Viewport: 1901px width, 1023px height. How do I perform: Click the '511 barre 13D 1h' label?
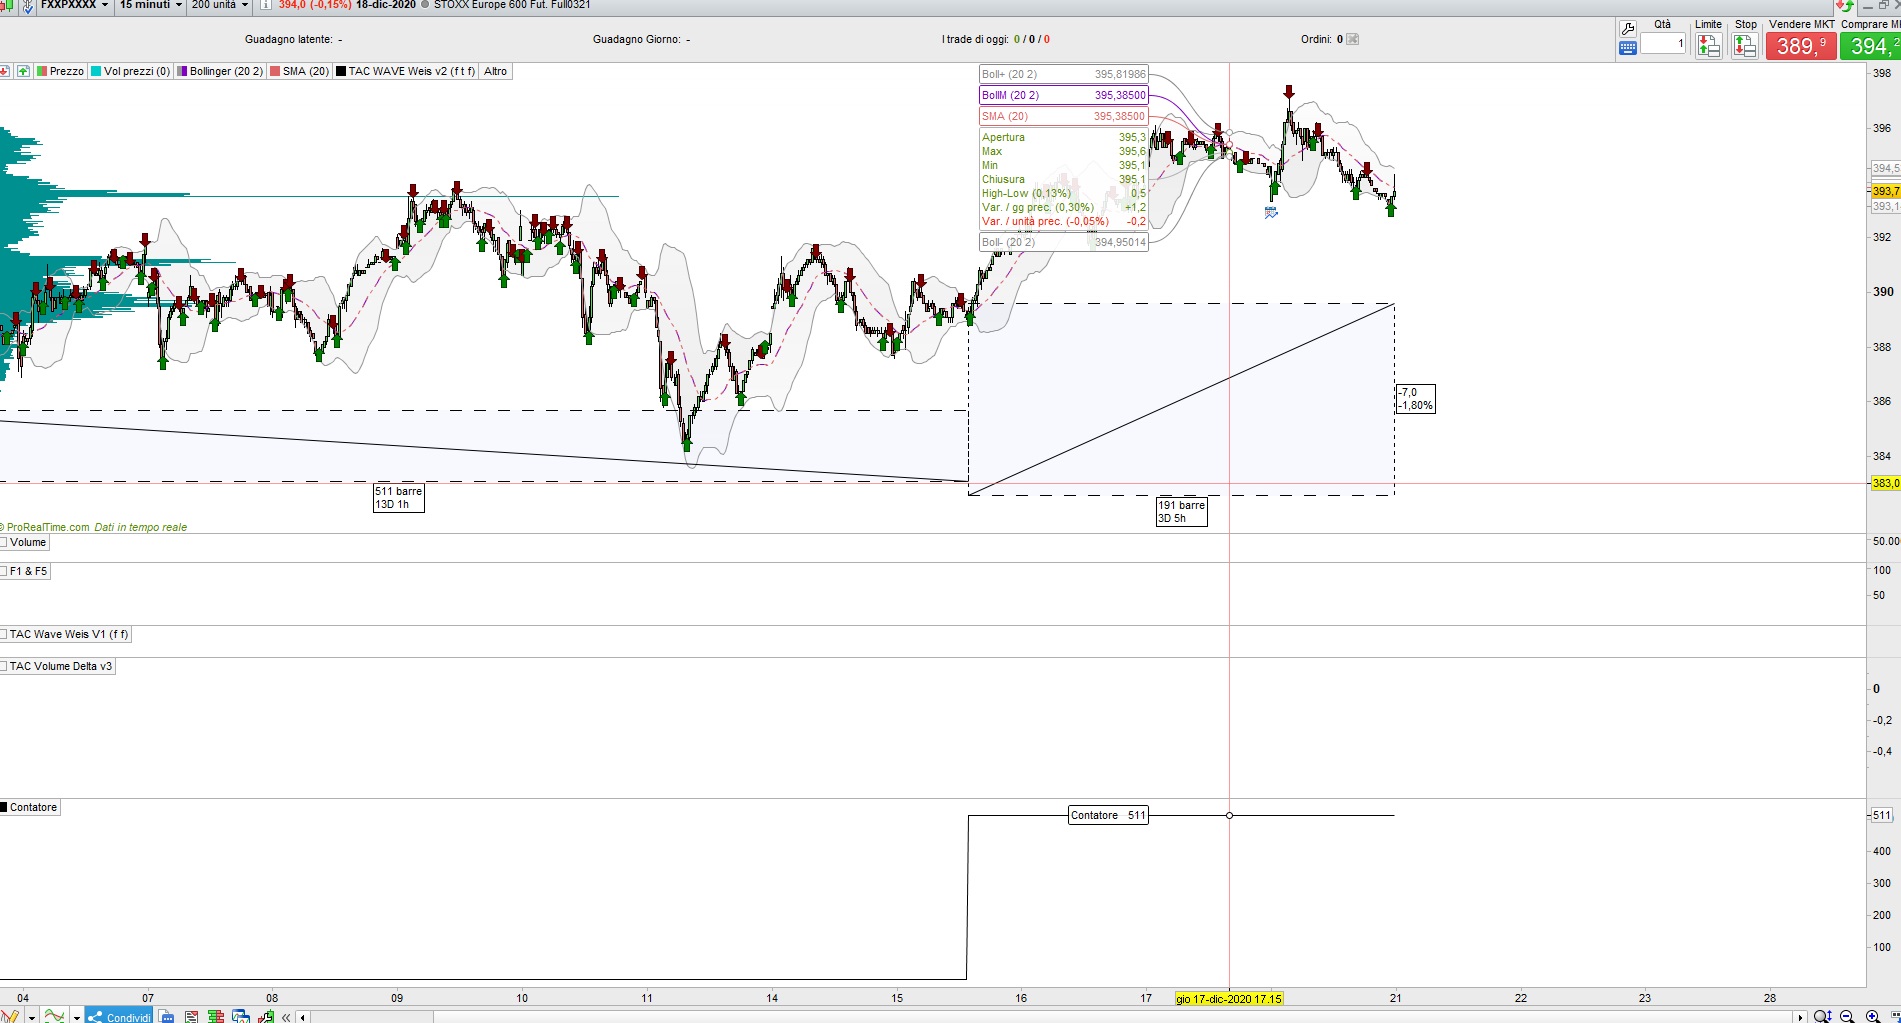pyautogui.click(x=399, y=498)
